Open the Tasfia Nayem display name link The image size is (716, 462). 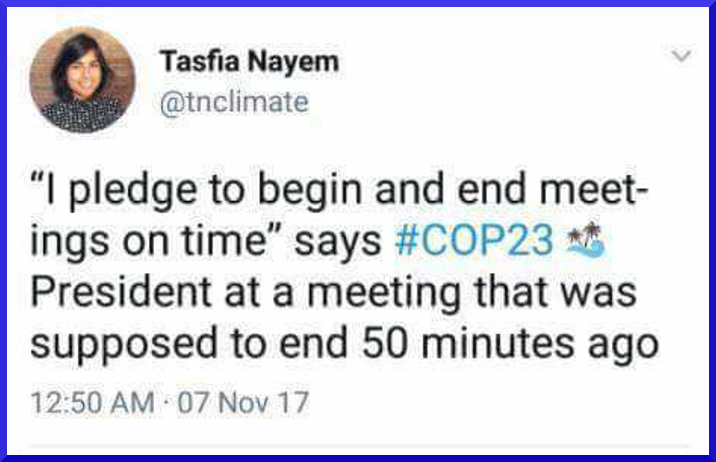(x=249, y=61)
